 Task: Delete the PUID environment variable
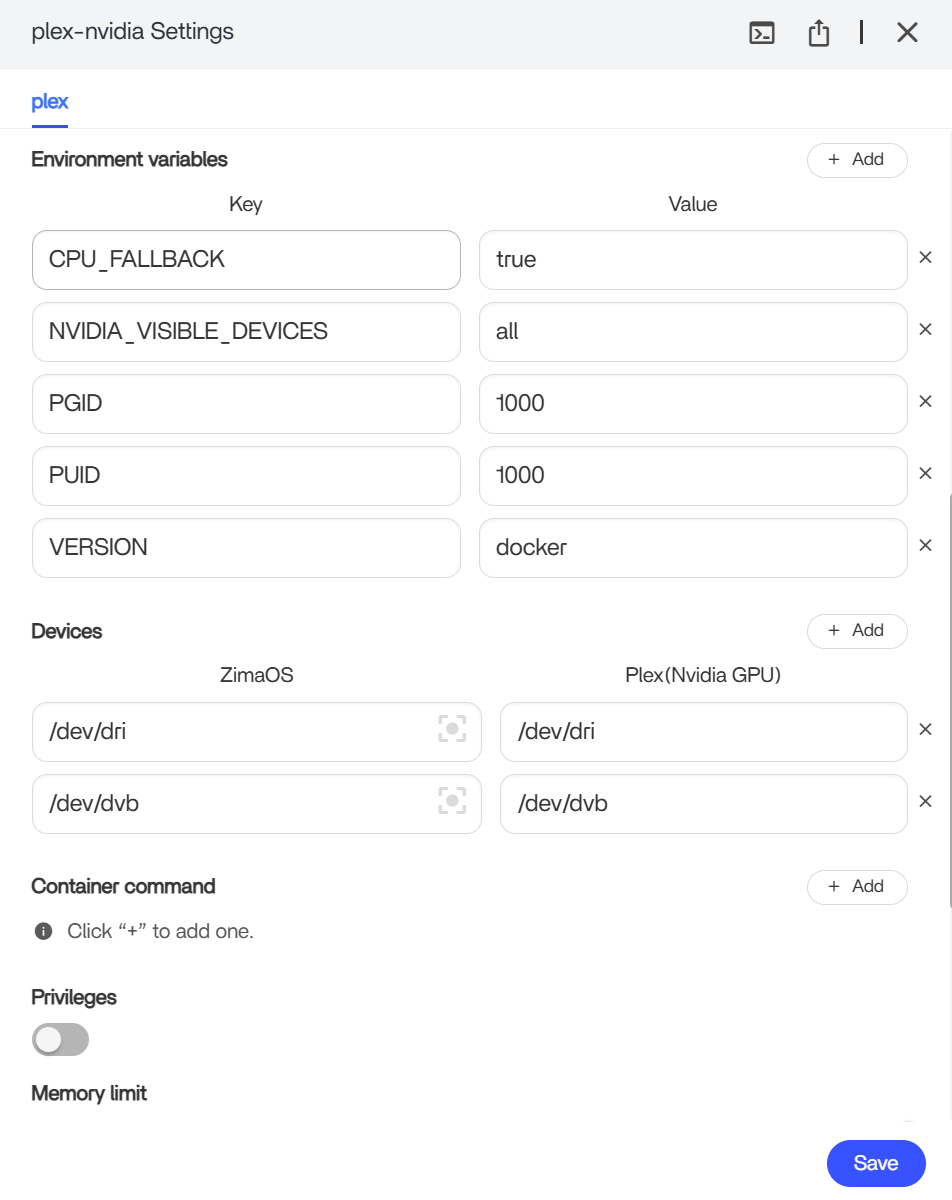point(925,474)
